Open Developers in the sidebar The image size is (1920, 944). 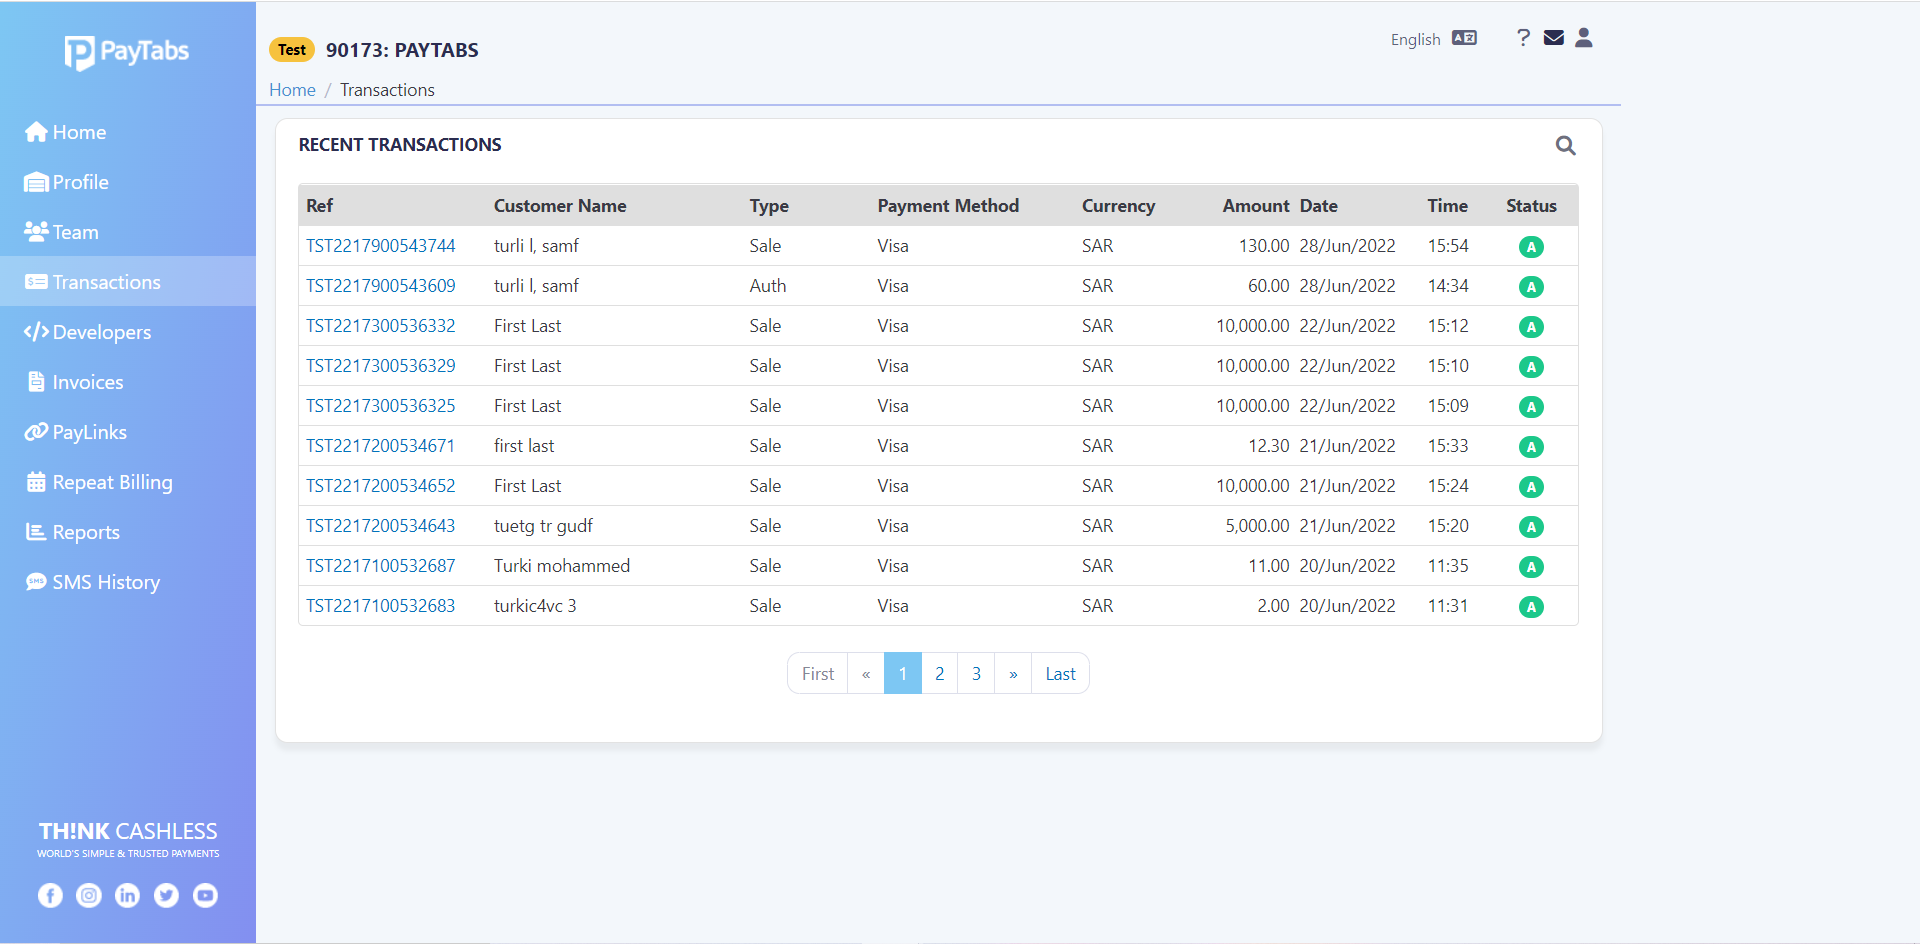tap(128, 332)
